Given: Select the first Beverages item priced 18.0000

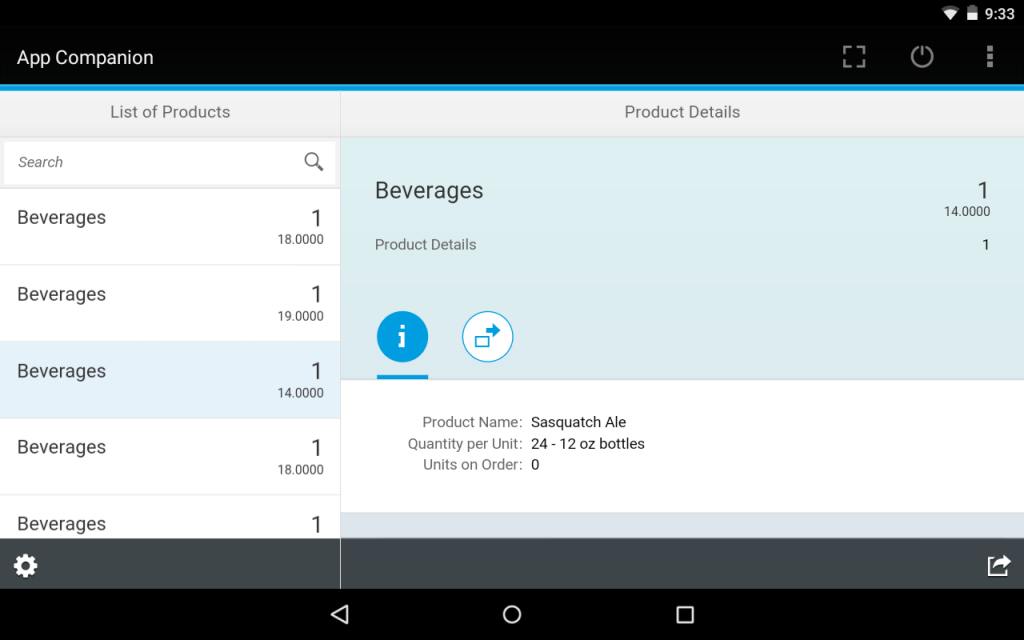Looking at the screenshot, I should click(x=170, y=227).
